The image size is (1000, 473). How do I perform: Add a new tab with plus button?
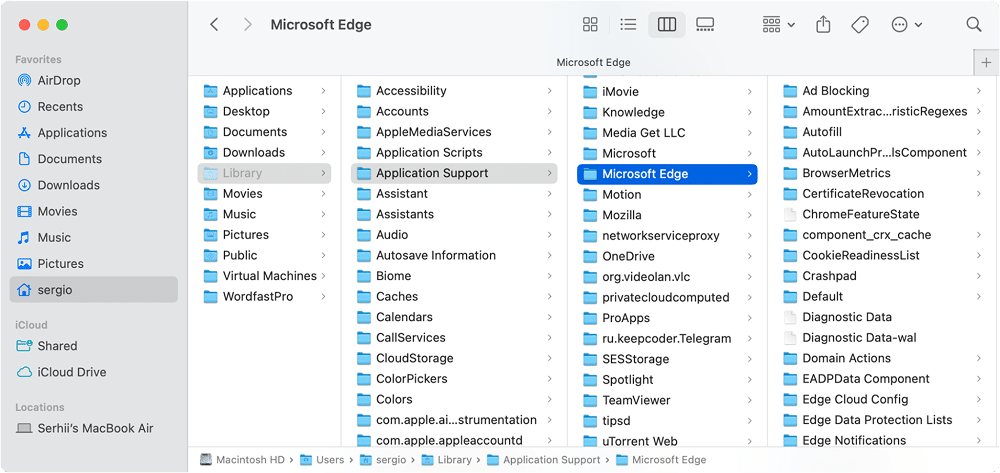(x=987, y=62)
